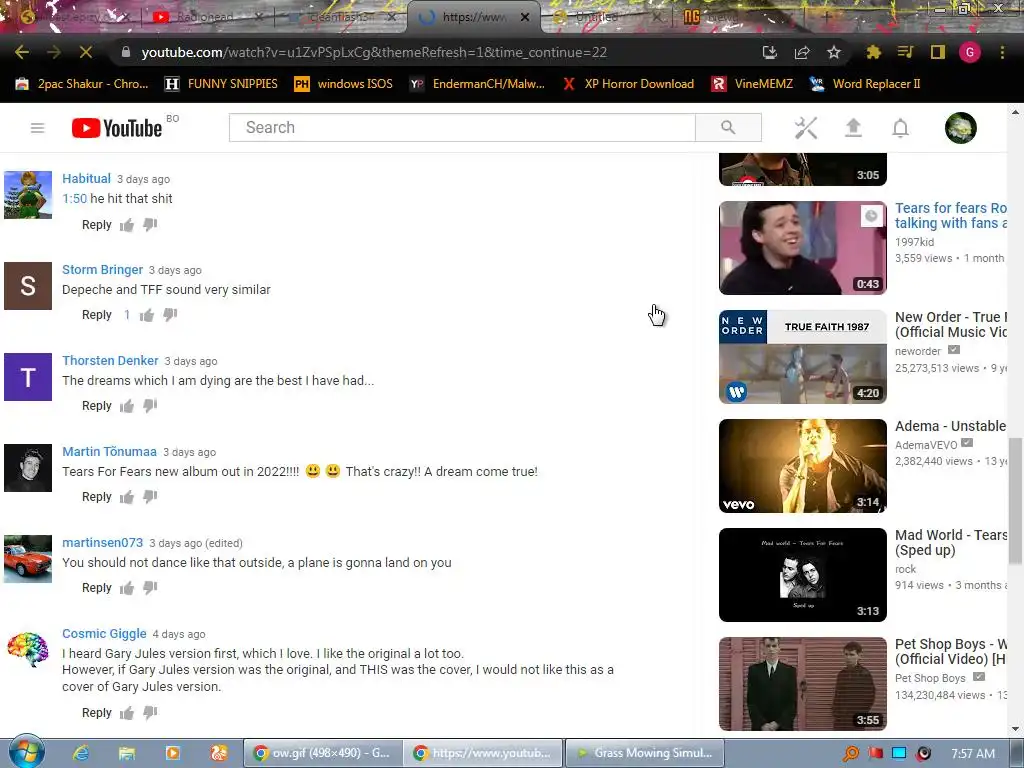Dislike Thorsten Denker's comment
This screenshot has width=1024, height=768.
[150, 406]
